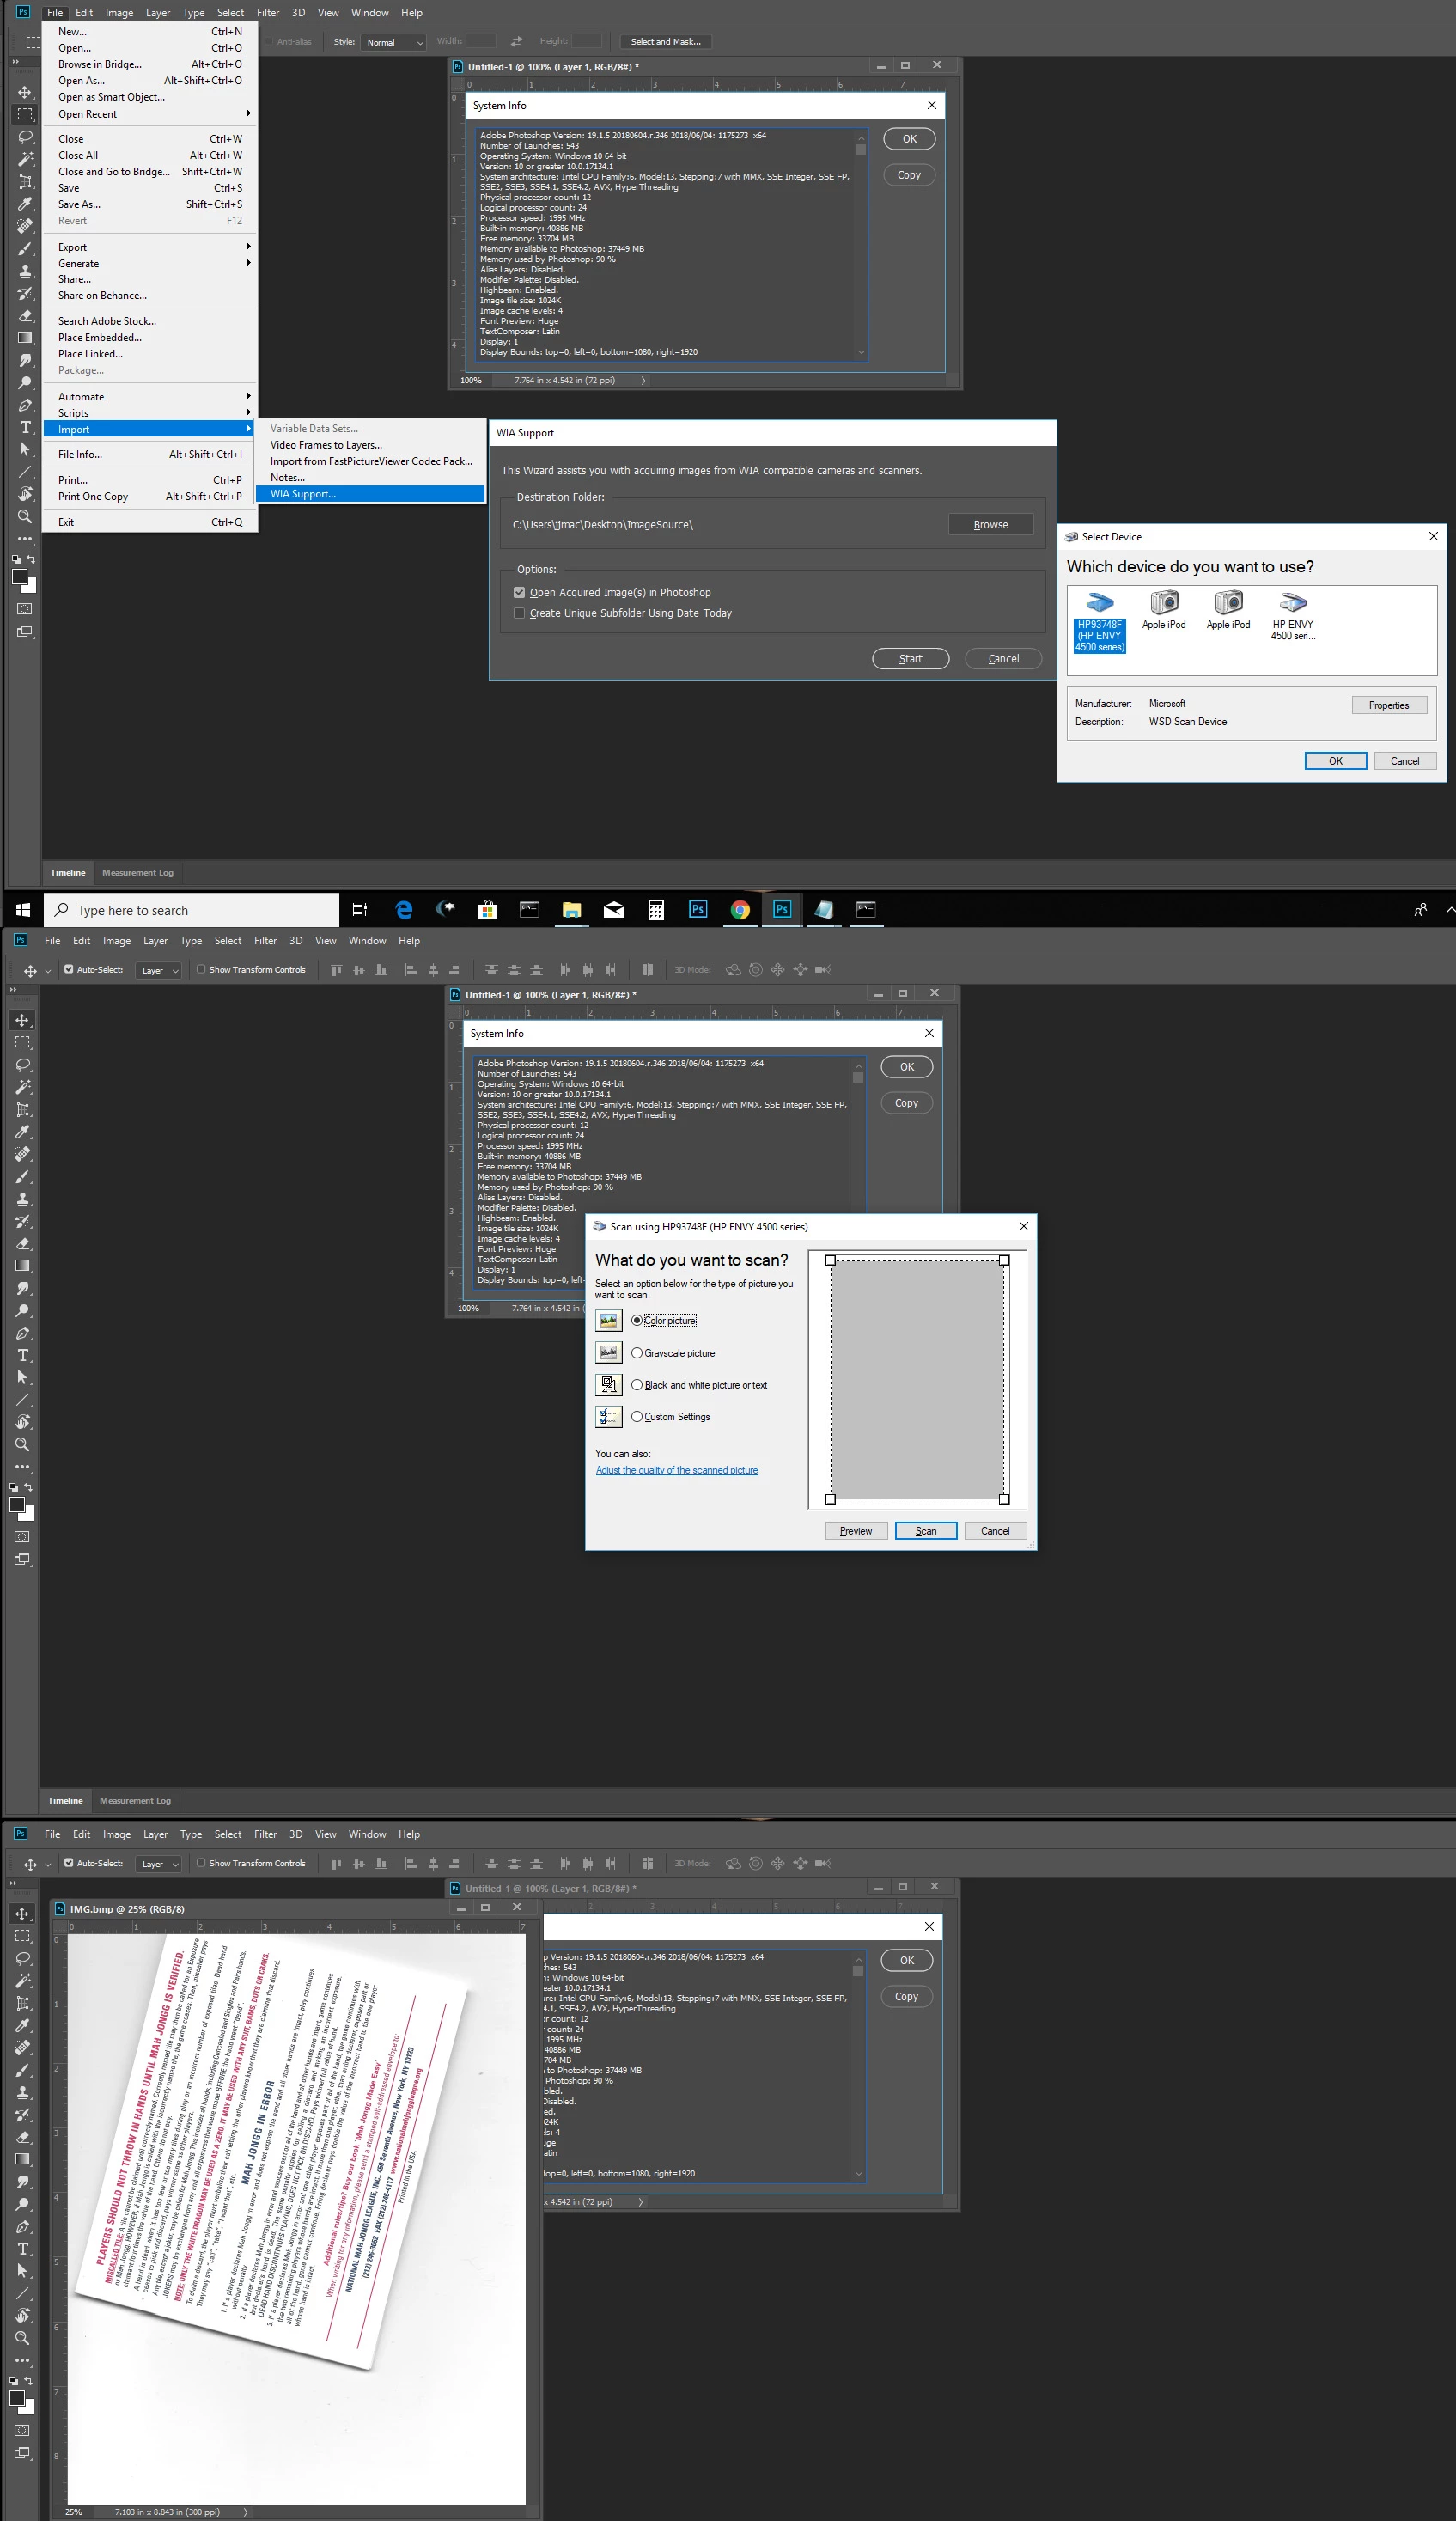Enable Show Transform Controls in the Scan dialog's window
The width and height of the screenshot is (1456, 2521).
(201, 969)
